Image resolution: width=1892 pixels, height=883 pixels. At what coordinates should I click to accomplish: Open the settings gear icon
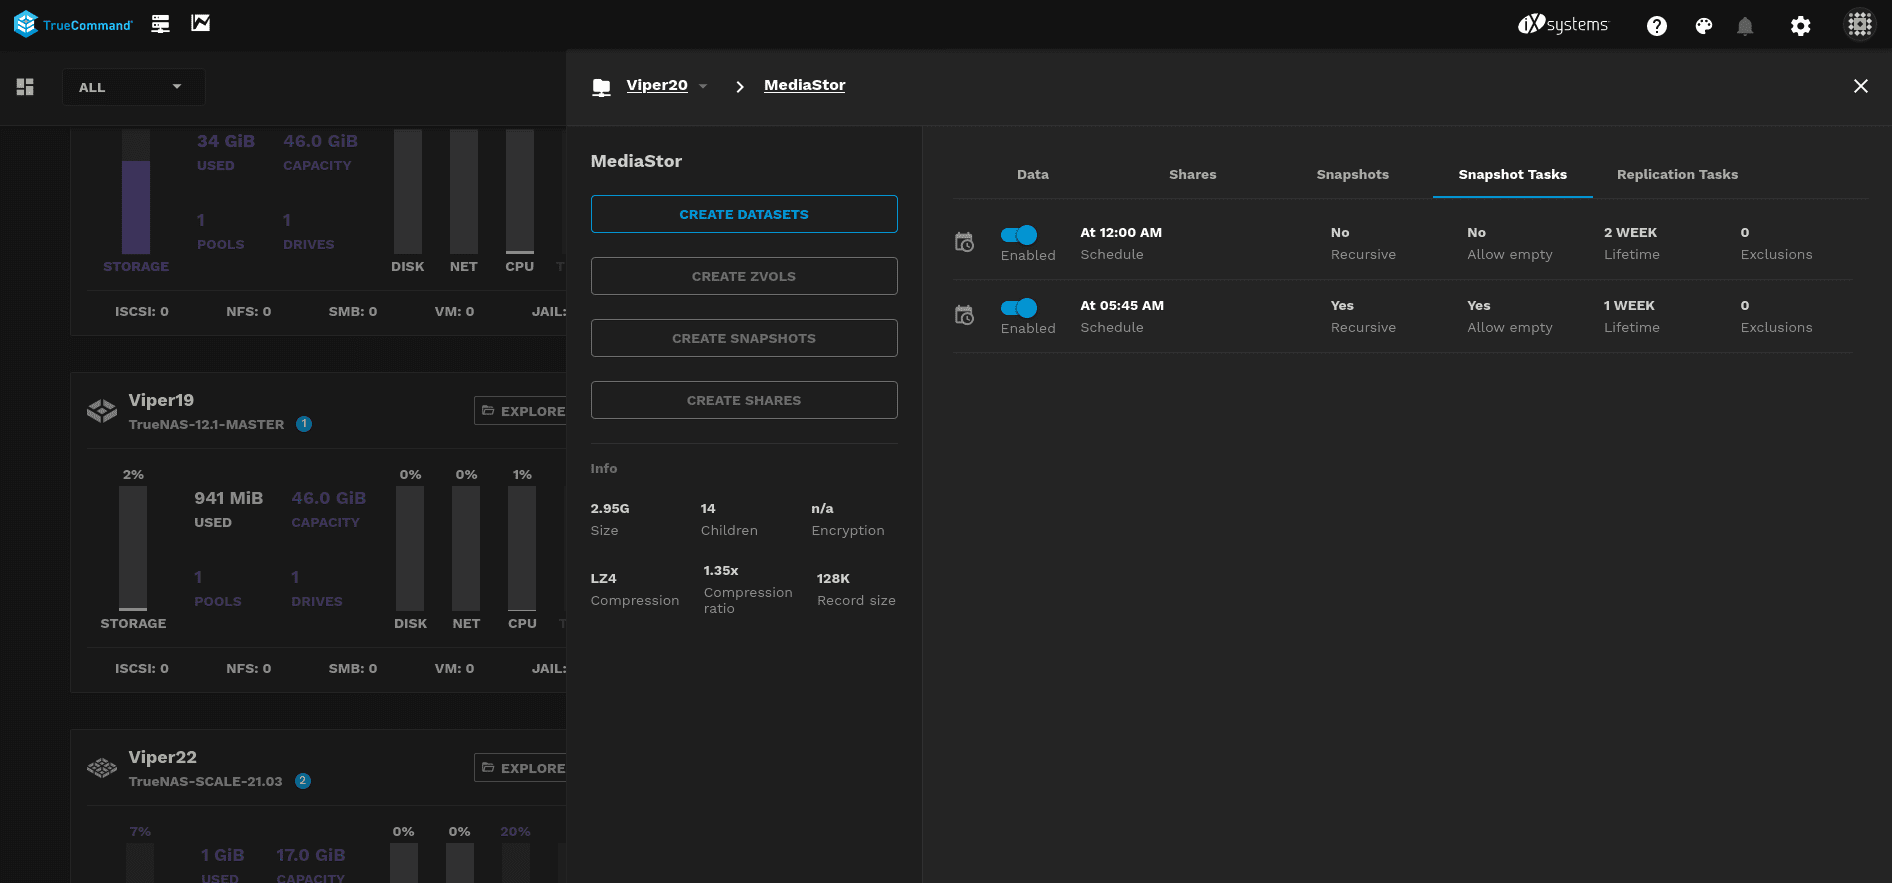[x=1800, y=26]
